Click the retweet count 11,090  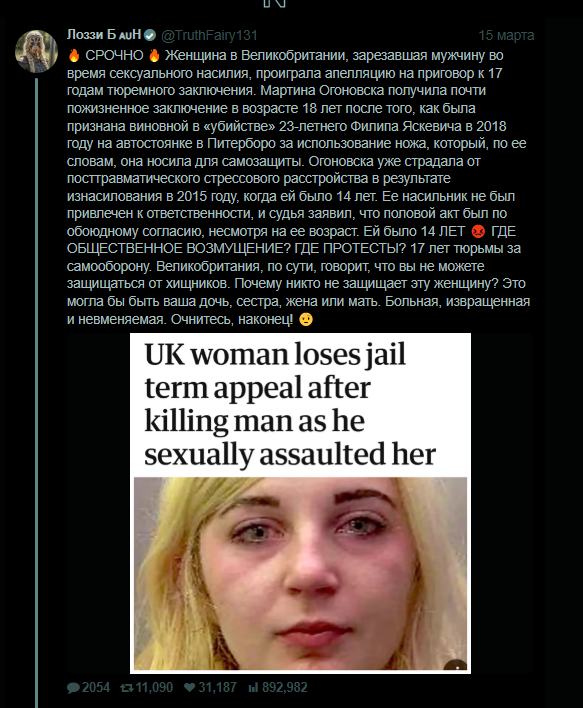(x=154, y=687)
